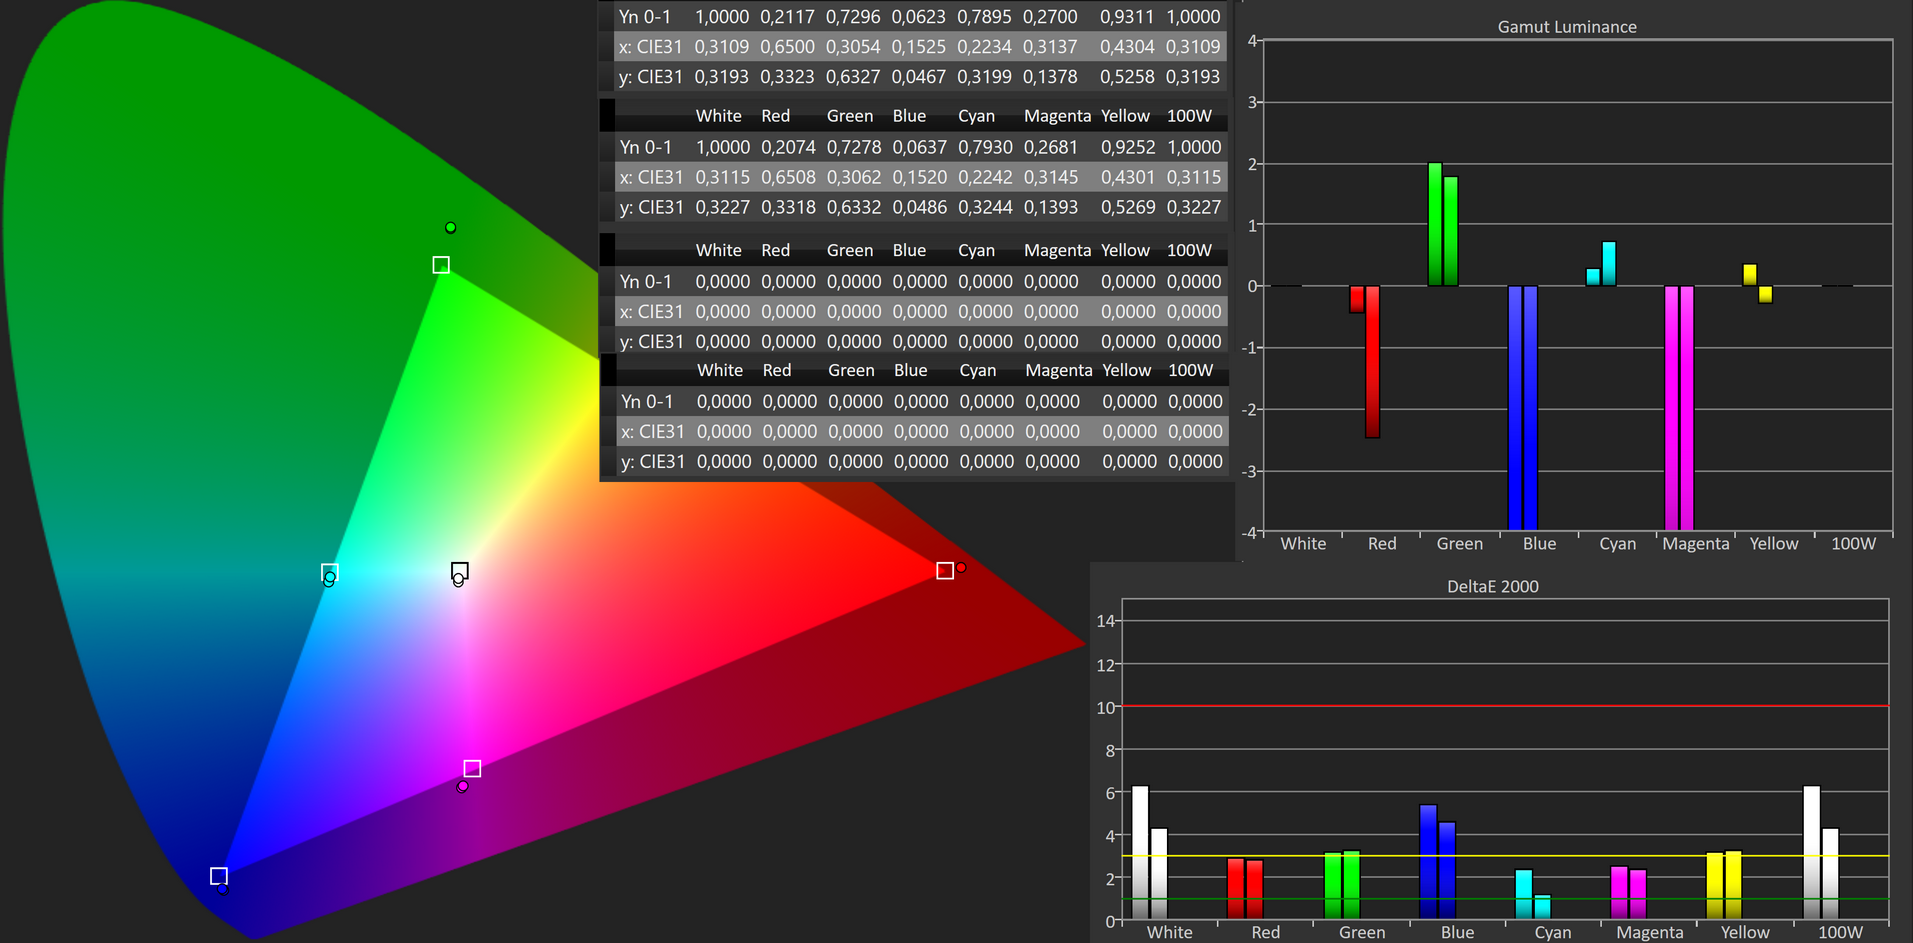Select the cyan target square marker
Image resolution: width=1913 pixels, height=943 pixels.
(x=330, y=572)
